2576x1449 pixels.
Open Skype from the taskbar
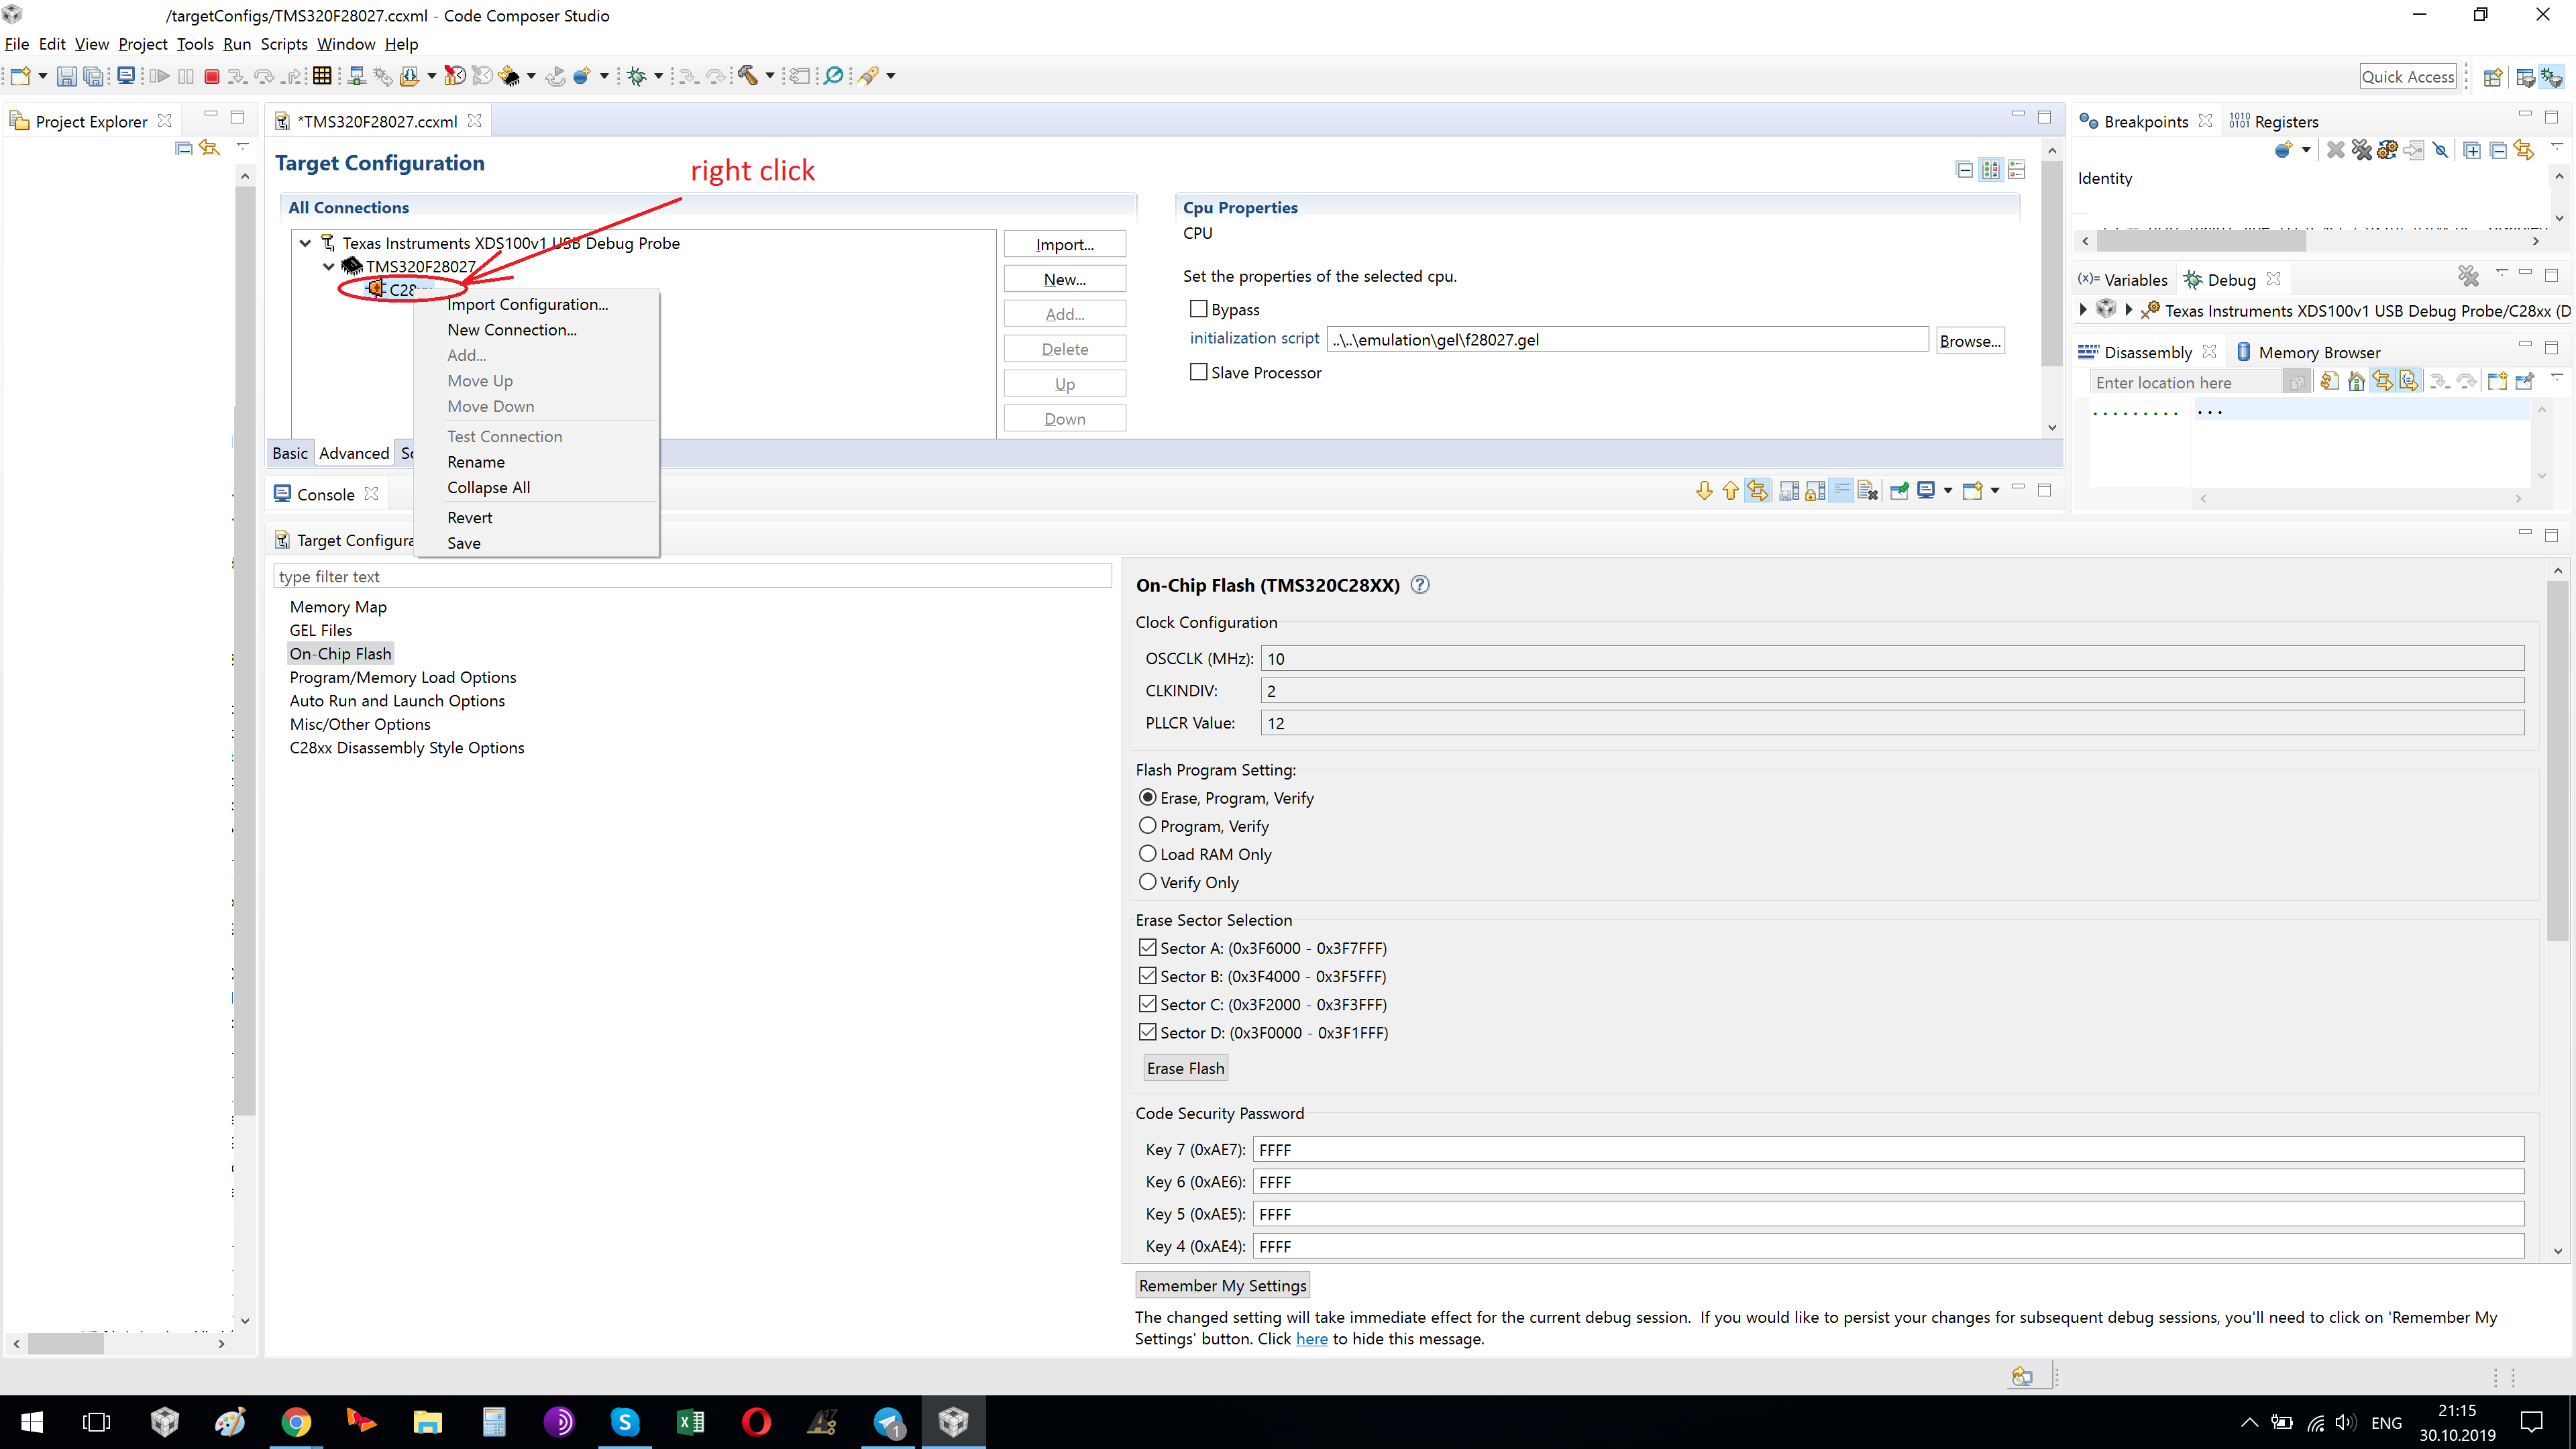[x=625, y=1421]
